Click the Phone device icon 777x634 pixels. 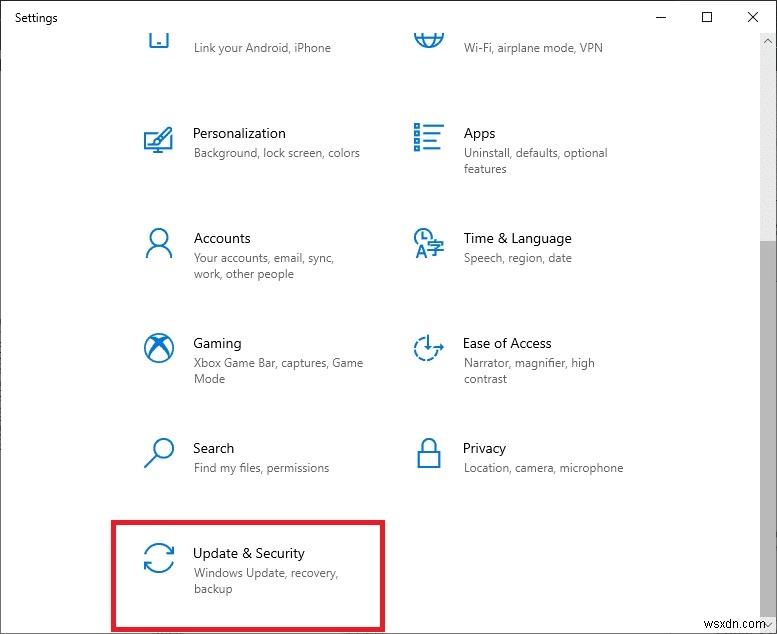tap(159, 40)
